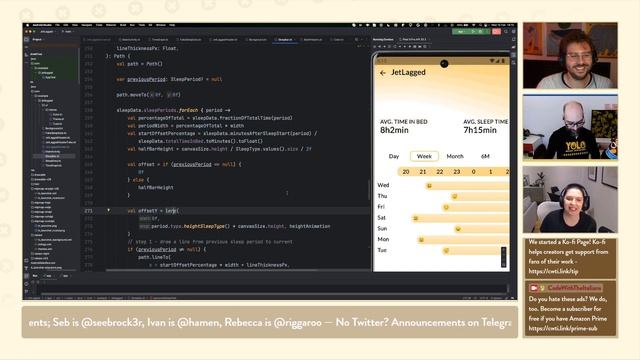Open the ko-fi cwti.link/tip link

[553, 271]
